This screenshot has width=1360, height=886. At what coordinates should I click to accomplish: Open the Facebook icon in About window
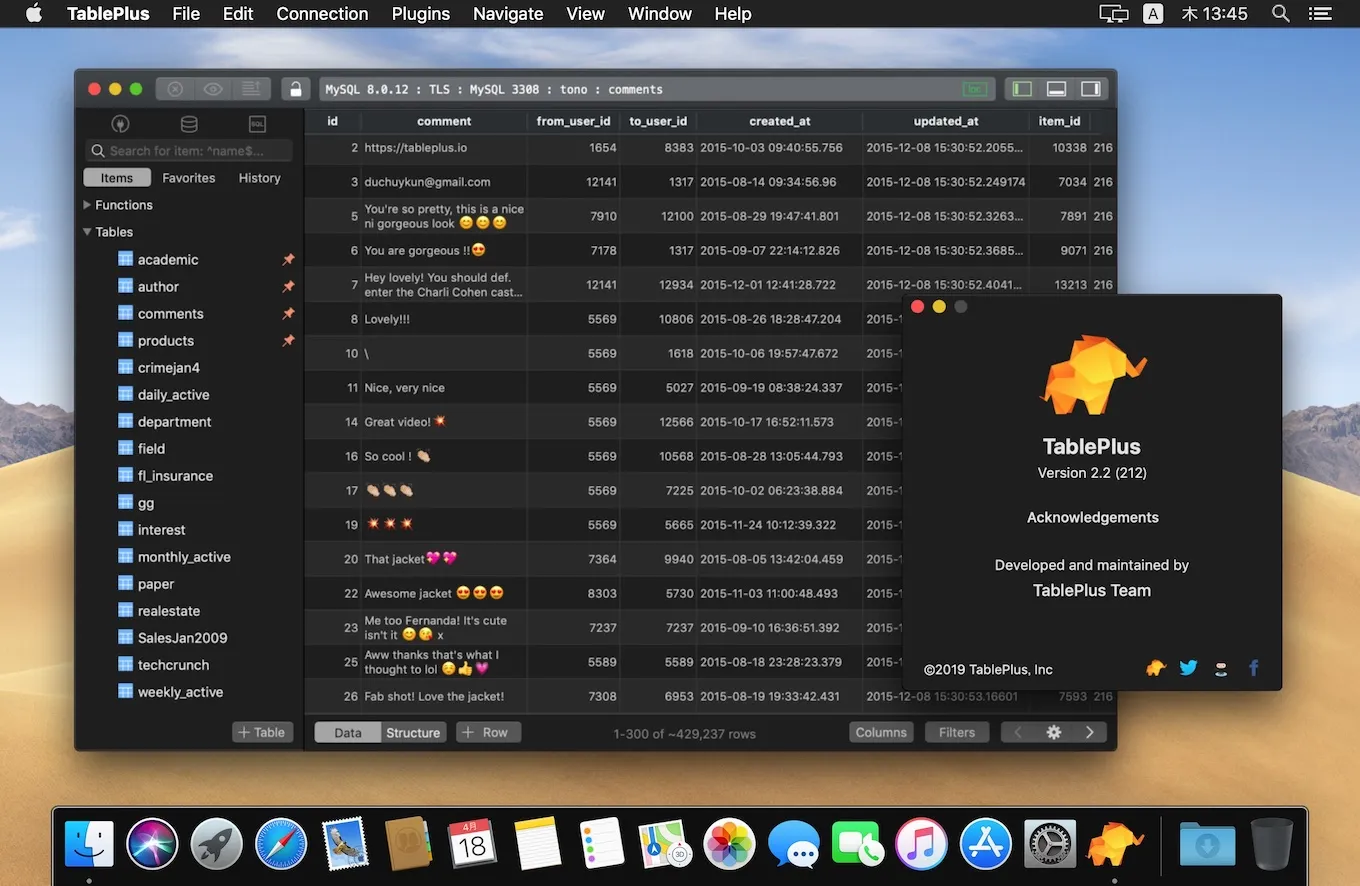click(x=1253, y=668)
